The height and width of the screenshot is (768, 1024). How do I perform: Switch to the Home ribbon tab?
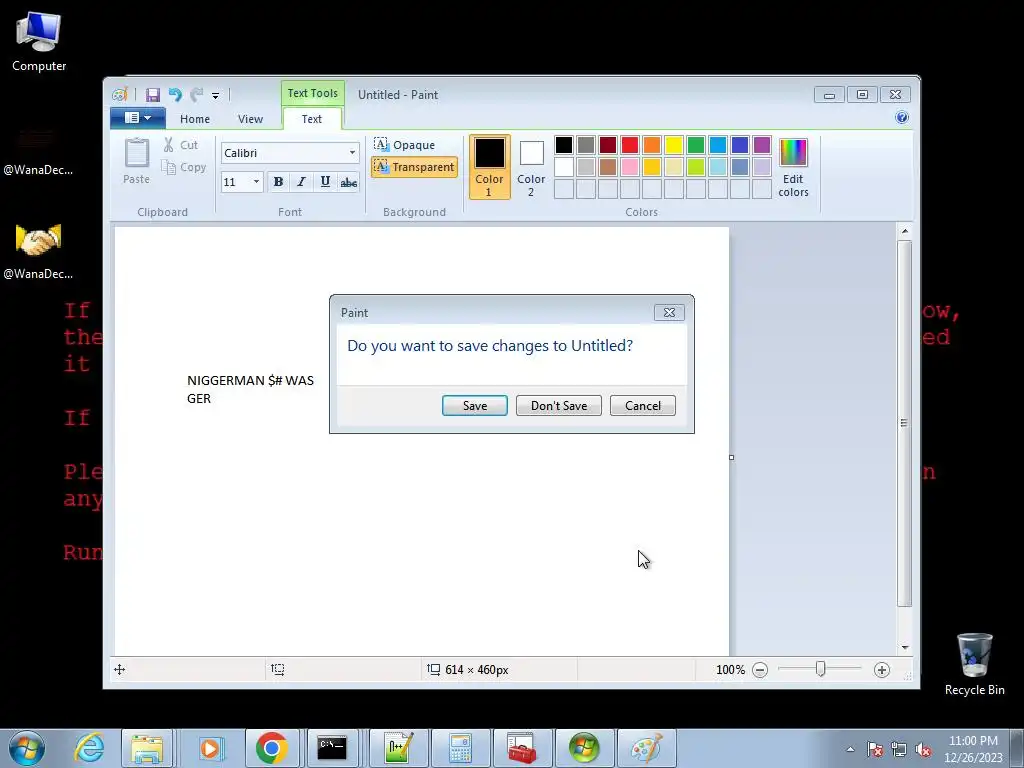click(x=195, y=119)
